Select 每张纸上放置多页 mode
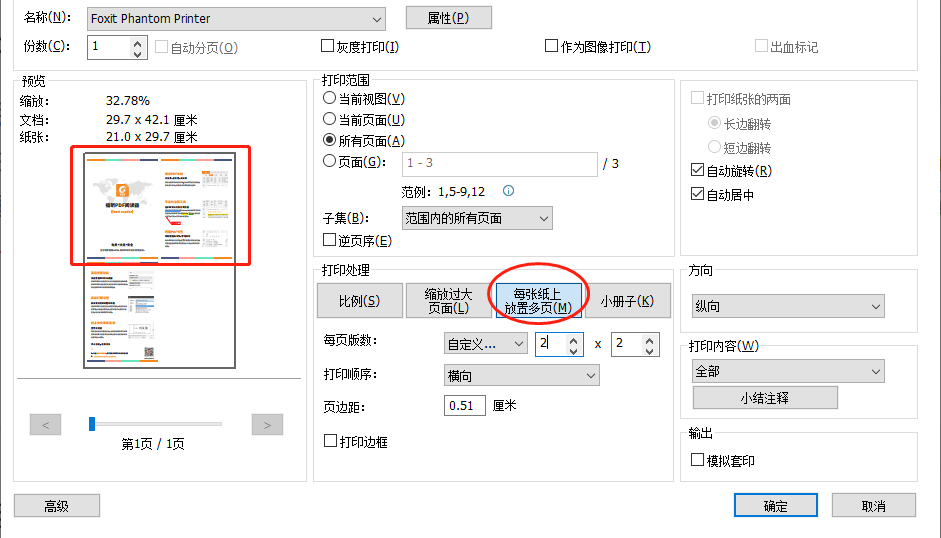 pos(538,300)
